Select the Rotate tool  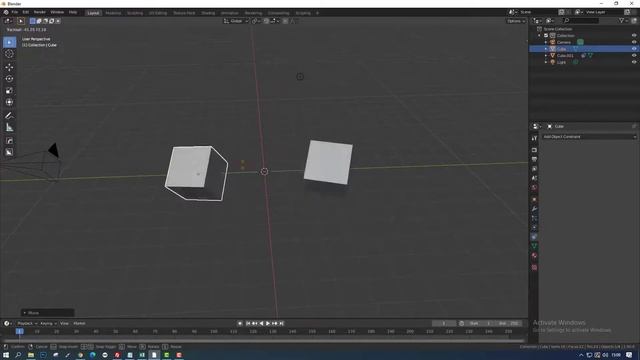(9, 78)
